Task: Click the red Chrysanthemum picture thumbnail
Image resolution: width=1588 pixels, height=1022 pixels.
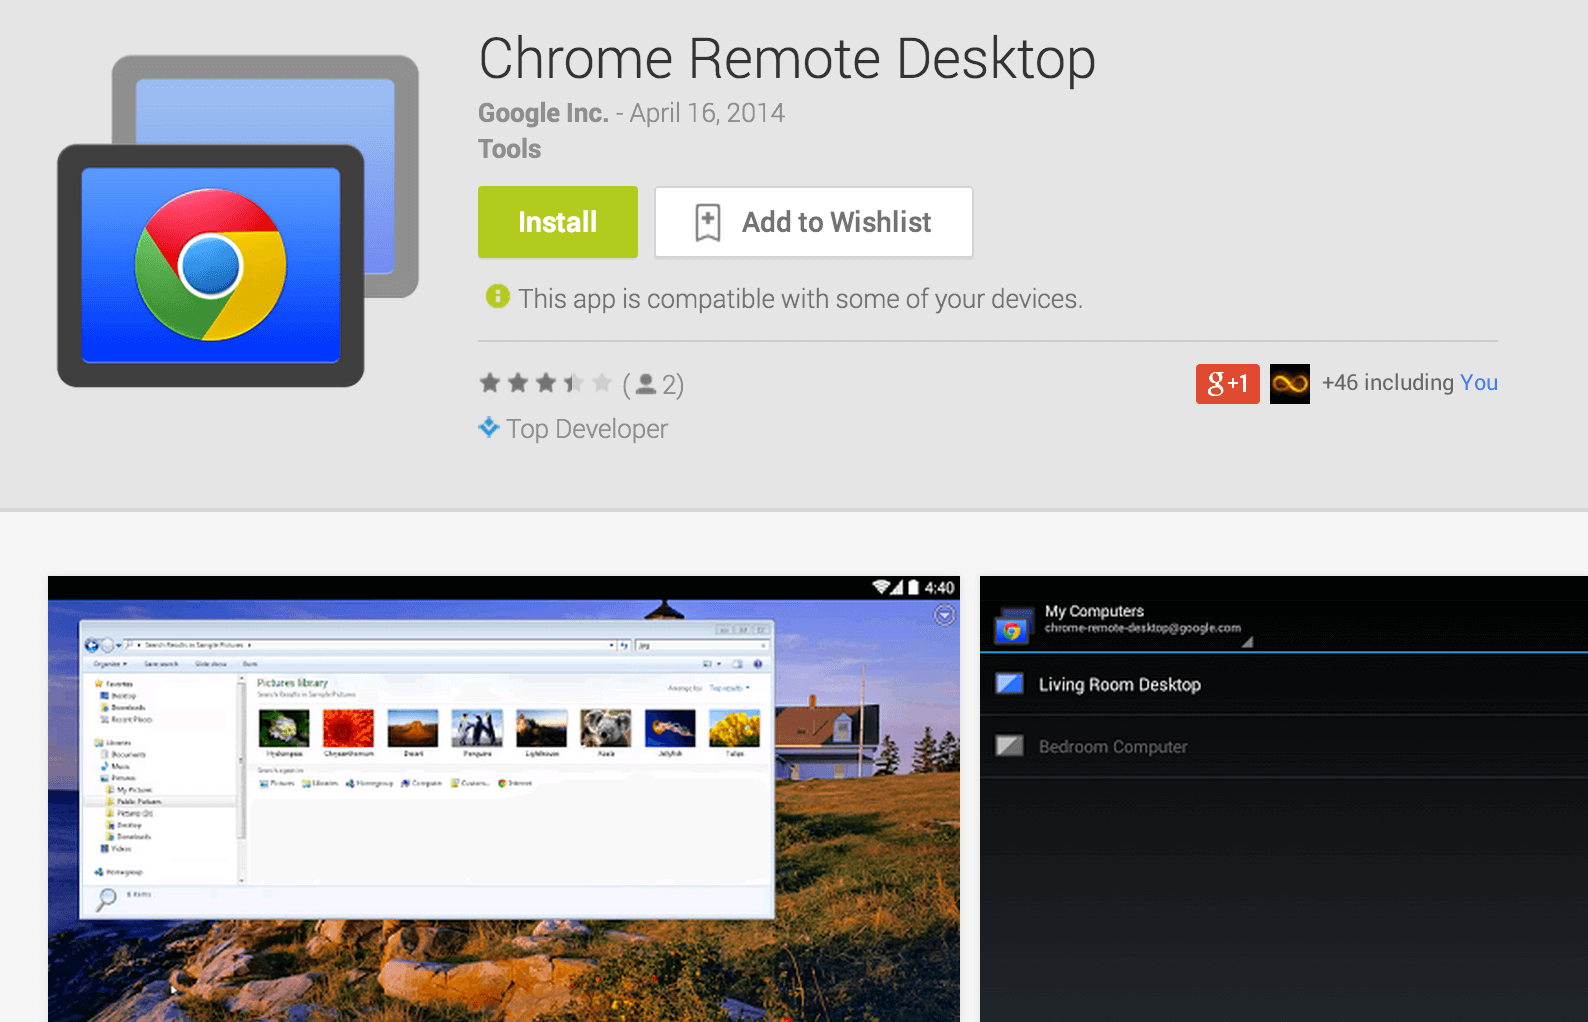Action: (x=348, y=728)
